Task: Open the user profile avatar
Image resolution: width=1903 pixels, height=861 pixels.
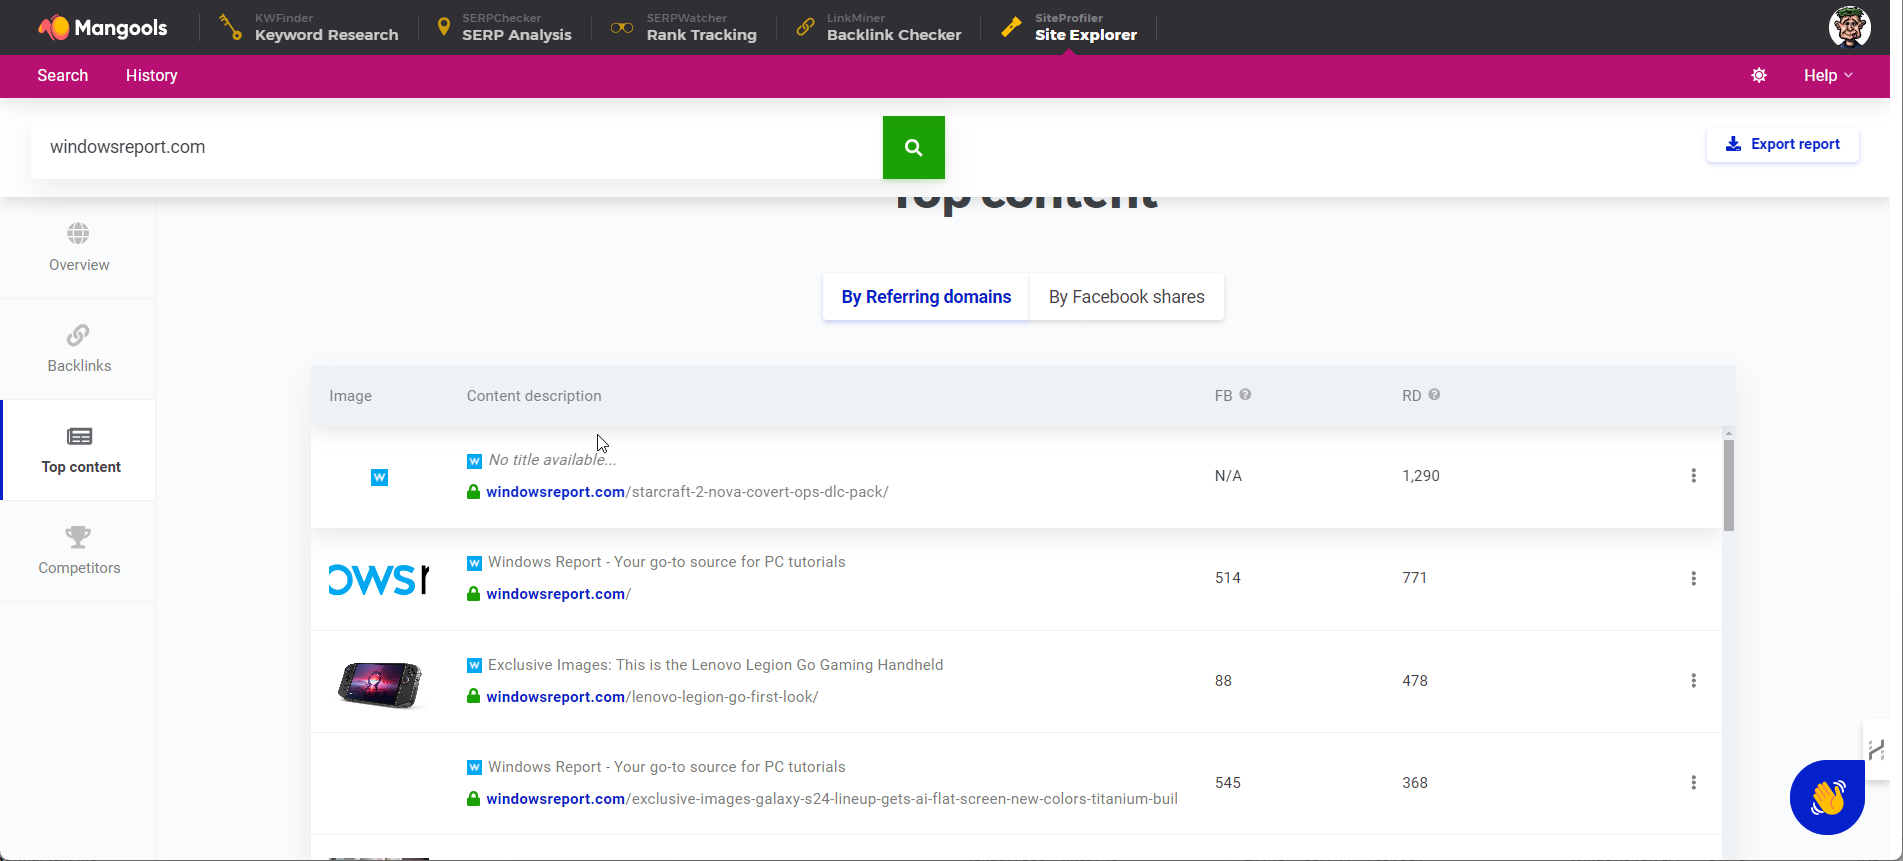Action: coord(1849,27)
